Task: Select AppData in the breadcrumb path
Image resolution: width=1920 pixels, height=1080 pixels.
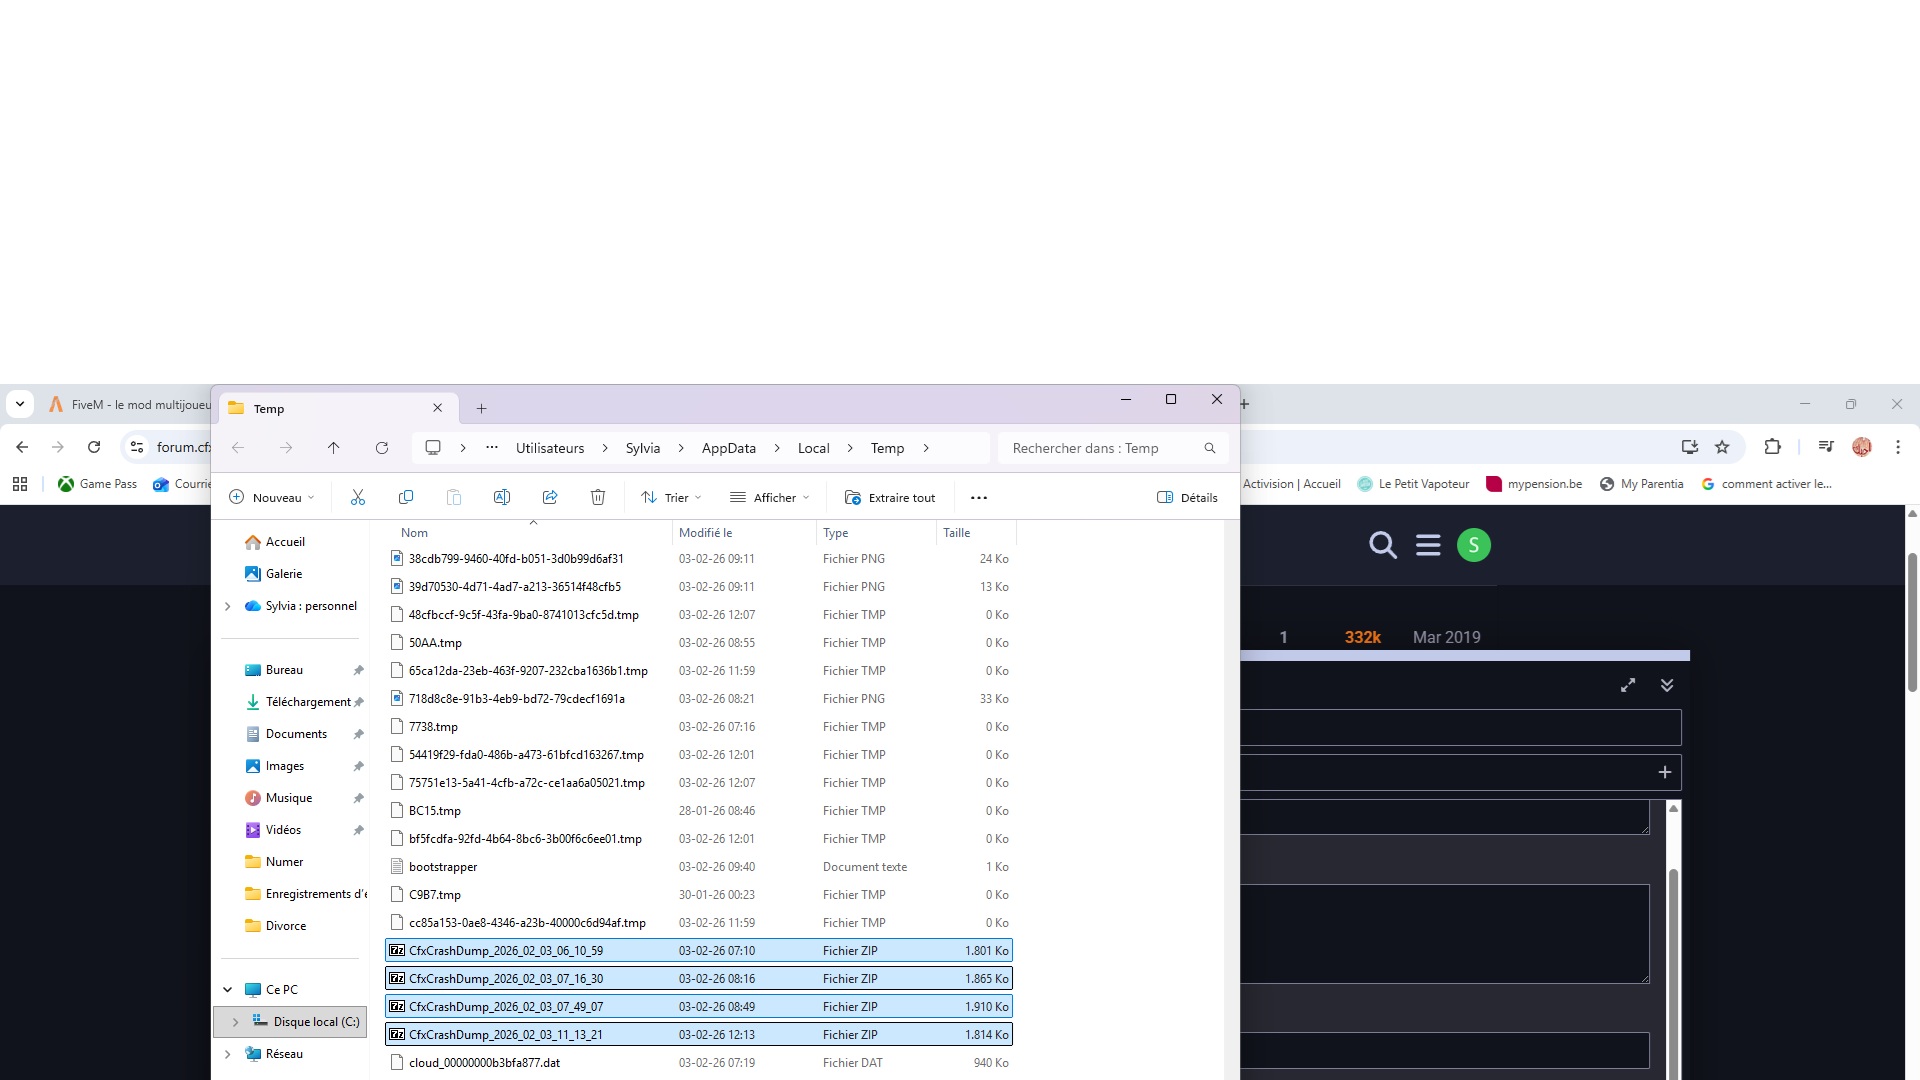Action: click(x=728, y=448)
